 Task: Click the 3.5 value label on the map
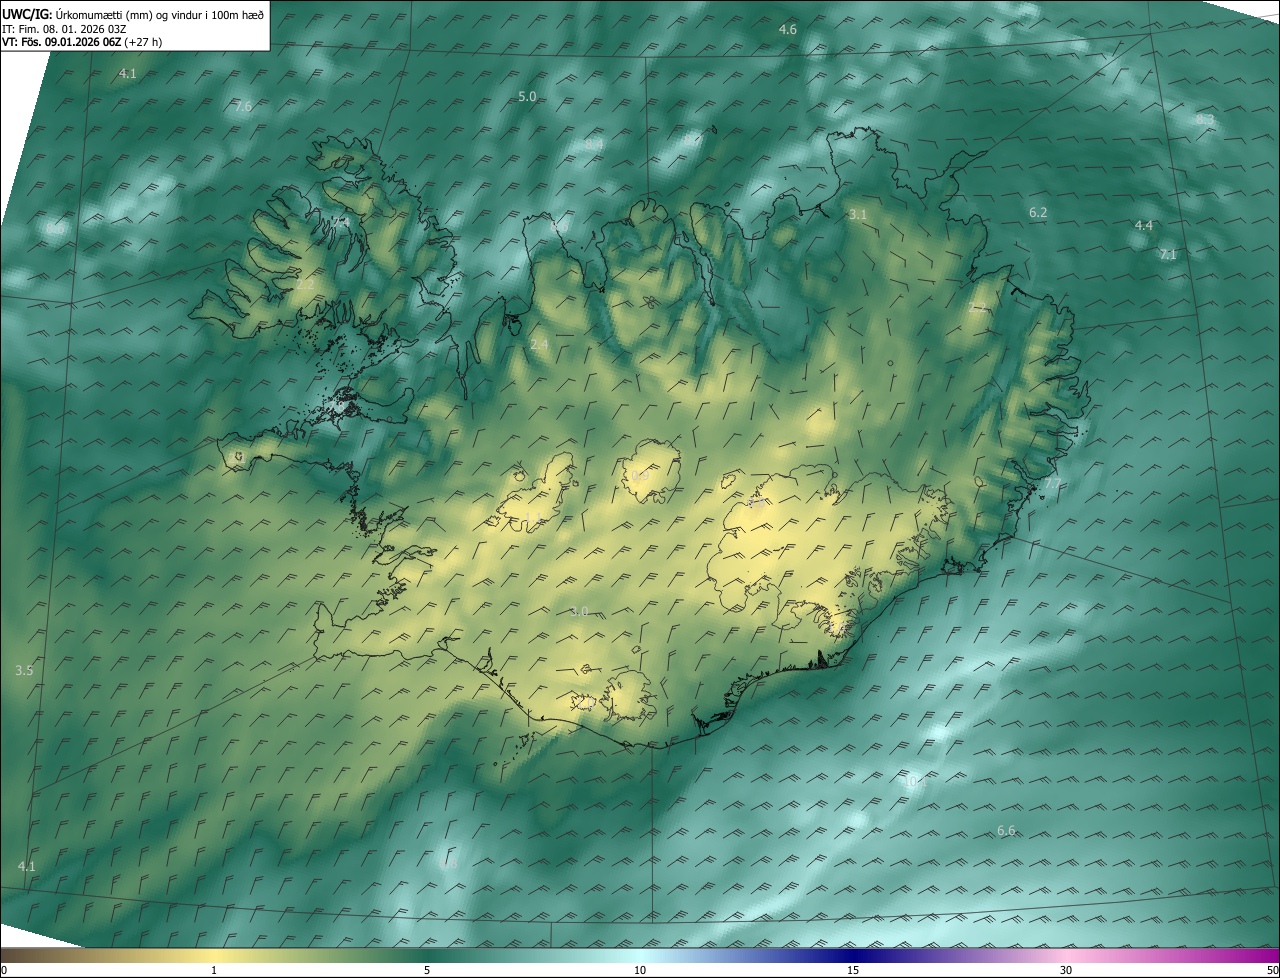click(x=24, y=671)
